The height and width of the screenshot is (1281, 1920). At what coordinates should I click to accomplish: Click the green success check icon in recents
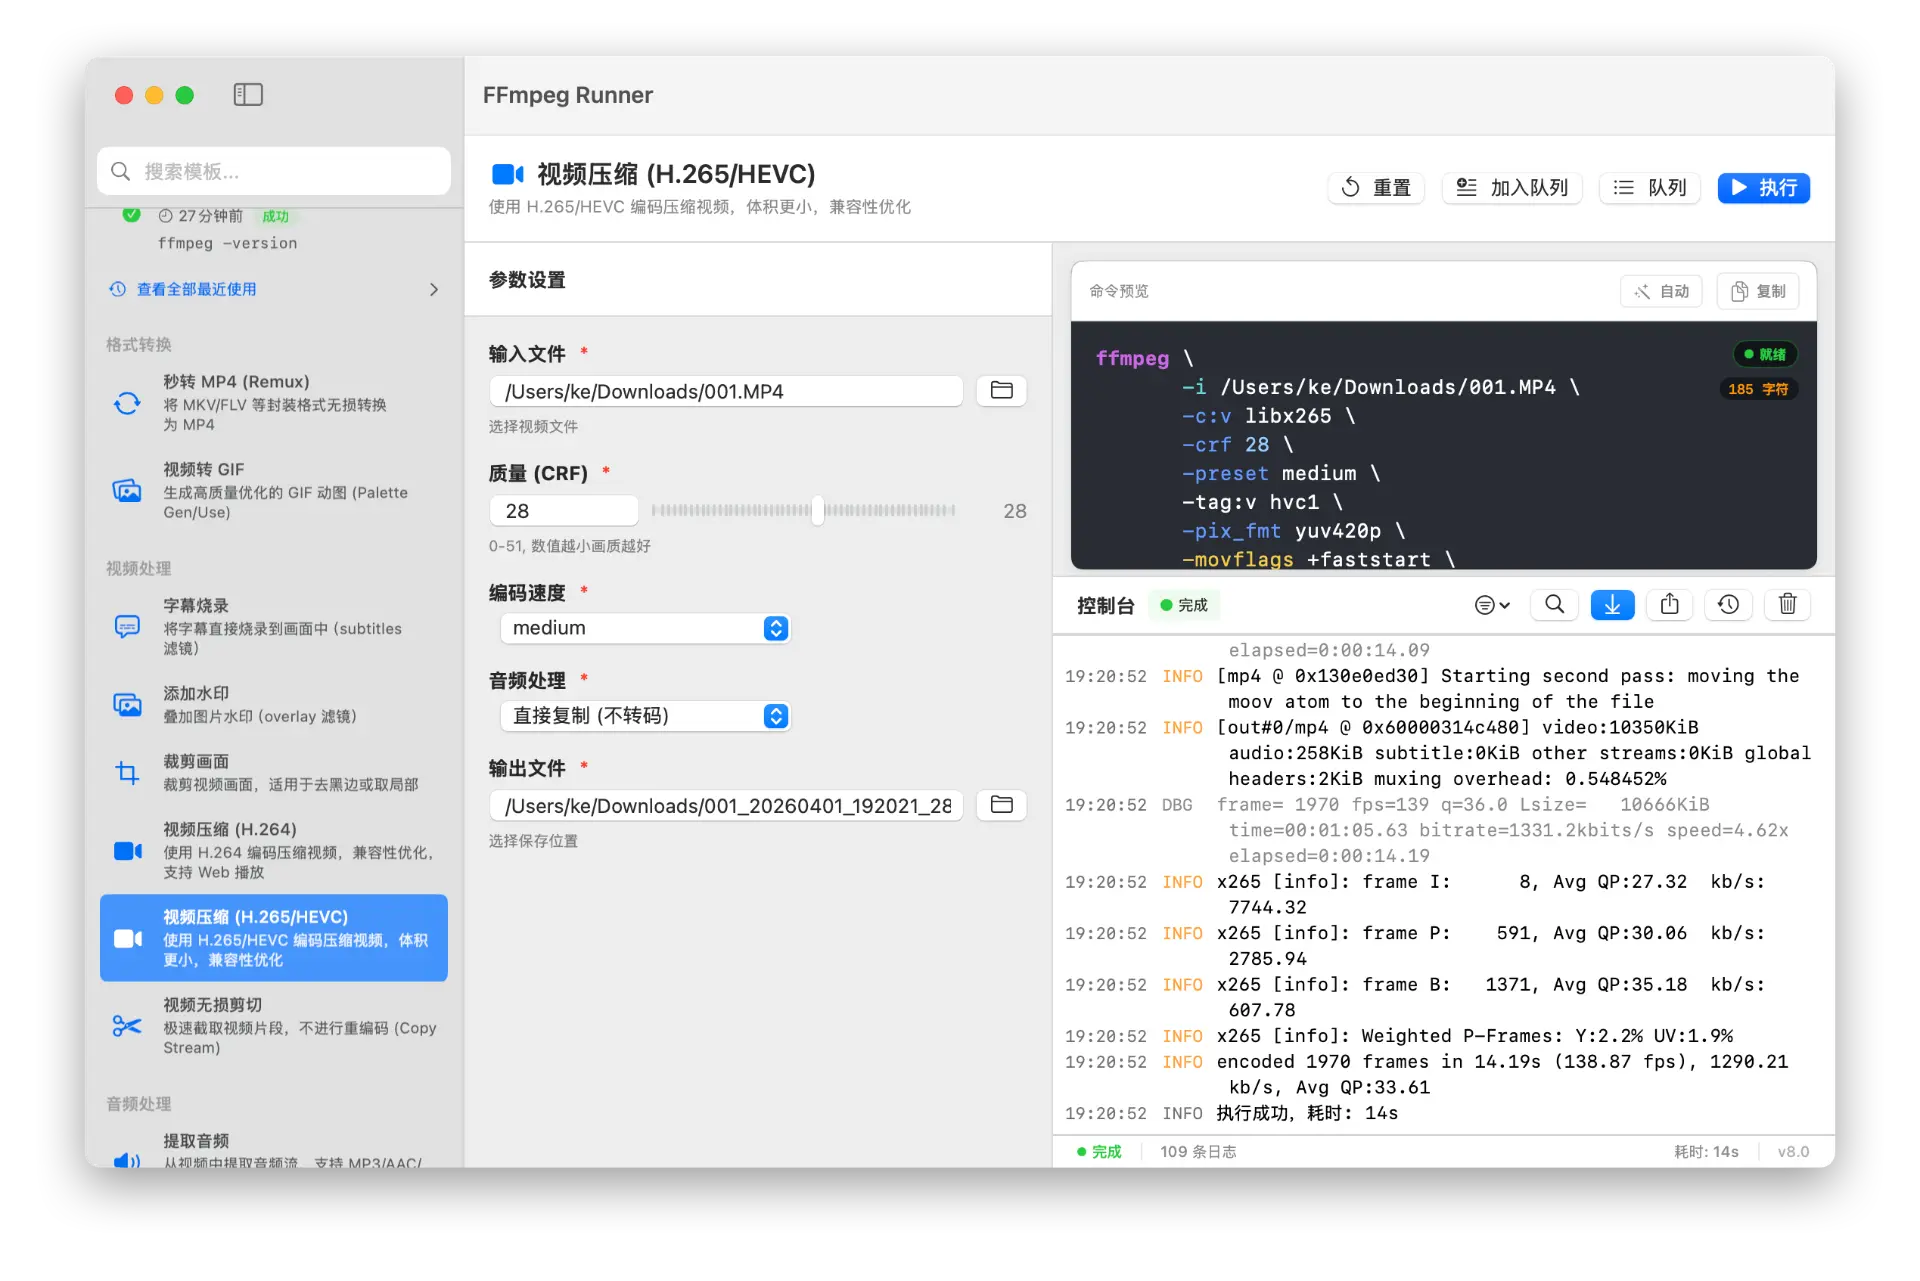(x=131, y=215)
